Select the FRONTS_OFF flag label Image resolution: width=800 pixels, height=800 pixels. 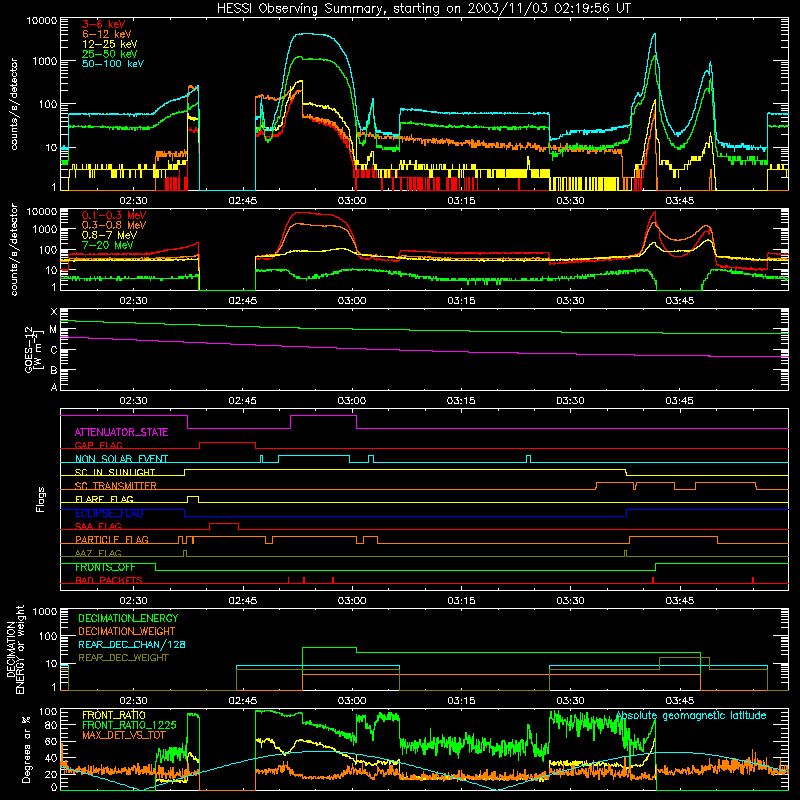point(105,567)
